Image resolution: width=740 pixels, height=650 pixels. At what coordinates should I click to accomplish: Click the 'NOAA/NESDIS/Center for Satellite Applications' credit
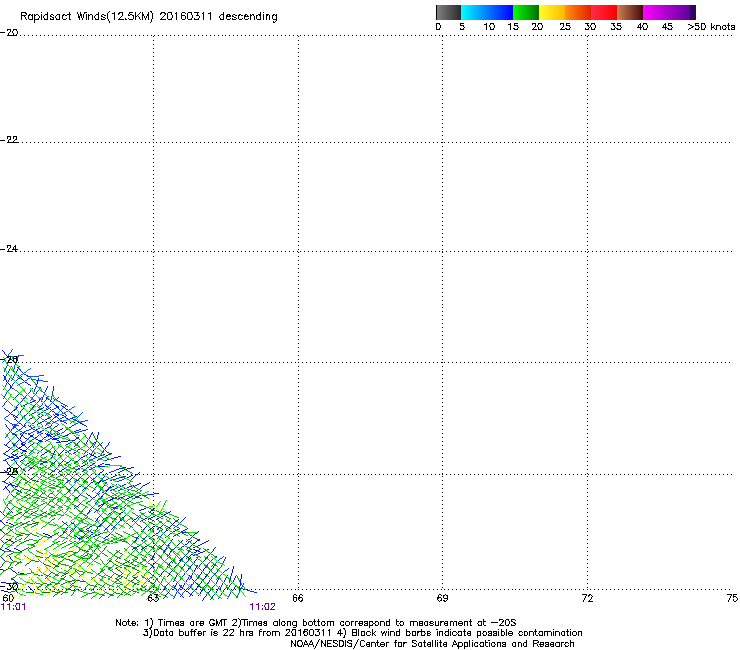(x=432, y=644)
